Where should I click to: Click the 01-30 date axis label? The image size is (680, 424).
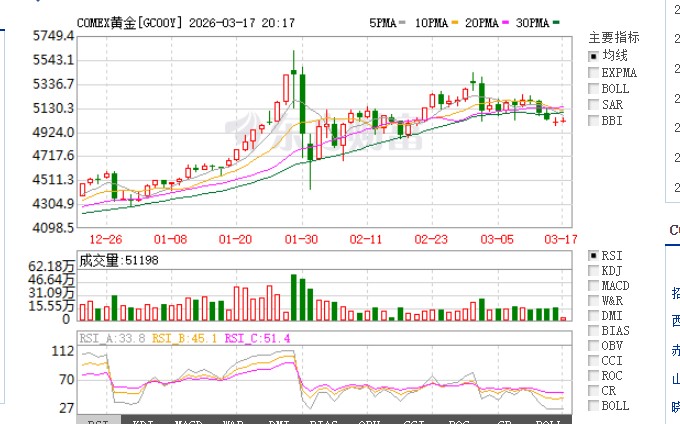(x=301, y=240)
